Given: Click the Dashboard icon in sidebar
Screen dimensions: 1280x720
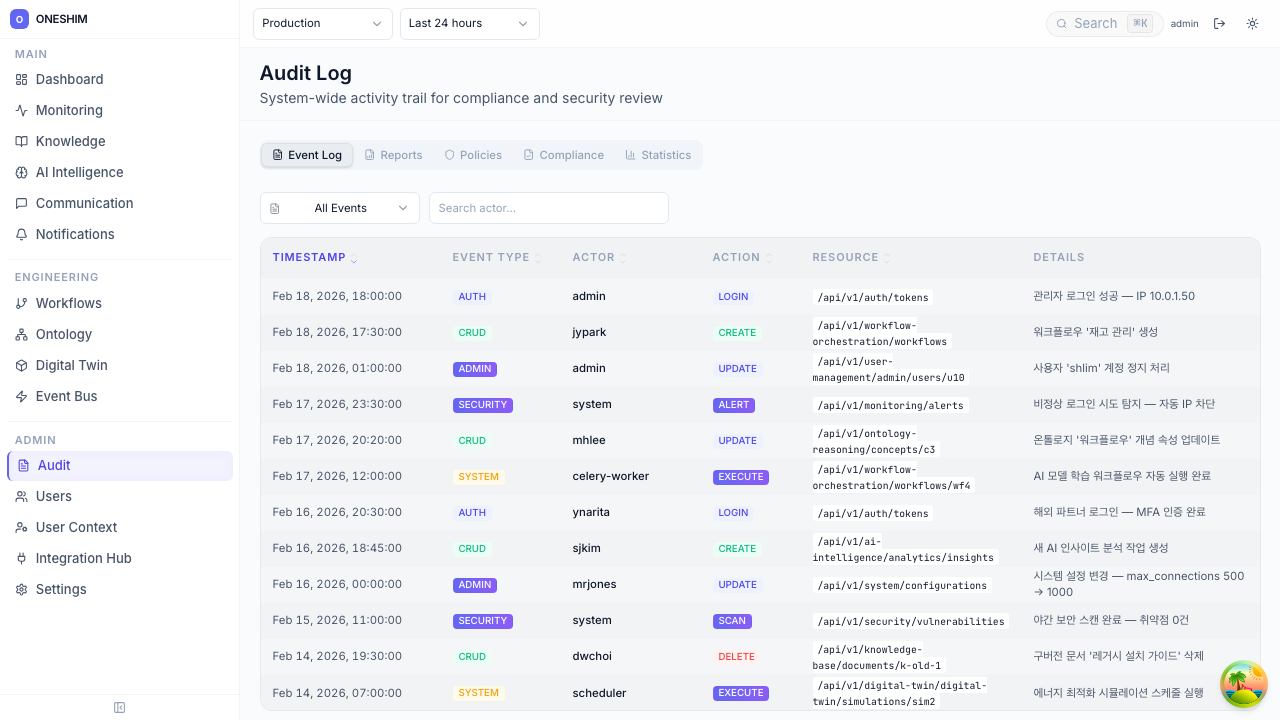Looking at the screenshot, I should pyautogui.click(x=21, y=79).
